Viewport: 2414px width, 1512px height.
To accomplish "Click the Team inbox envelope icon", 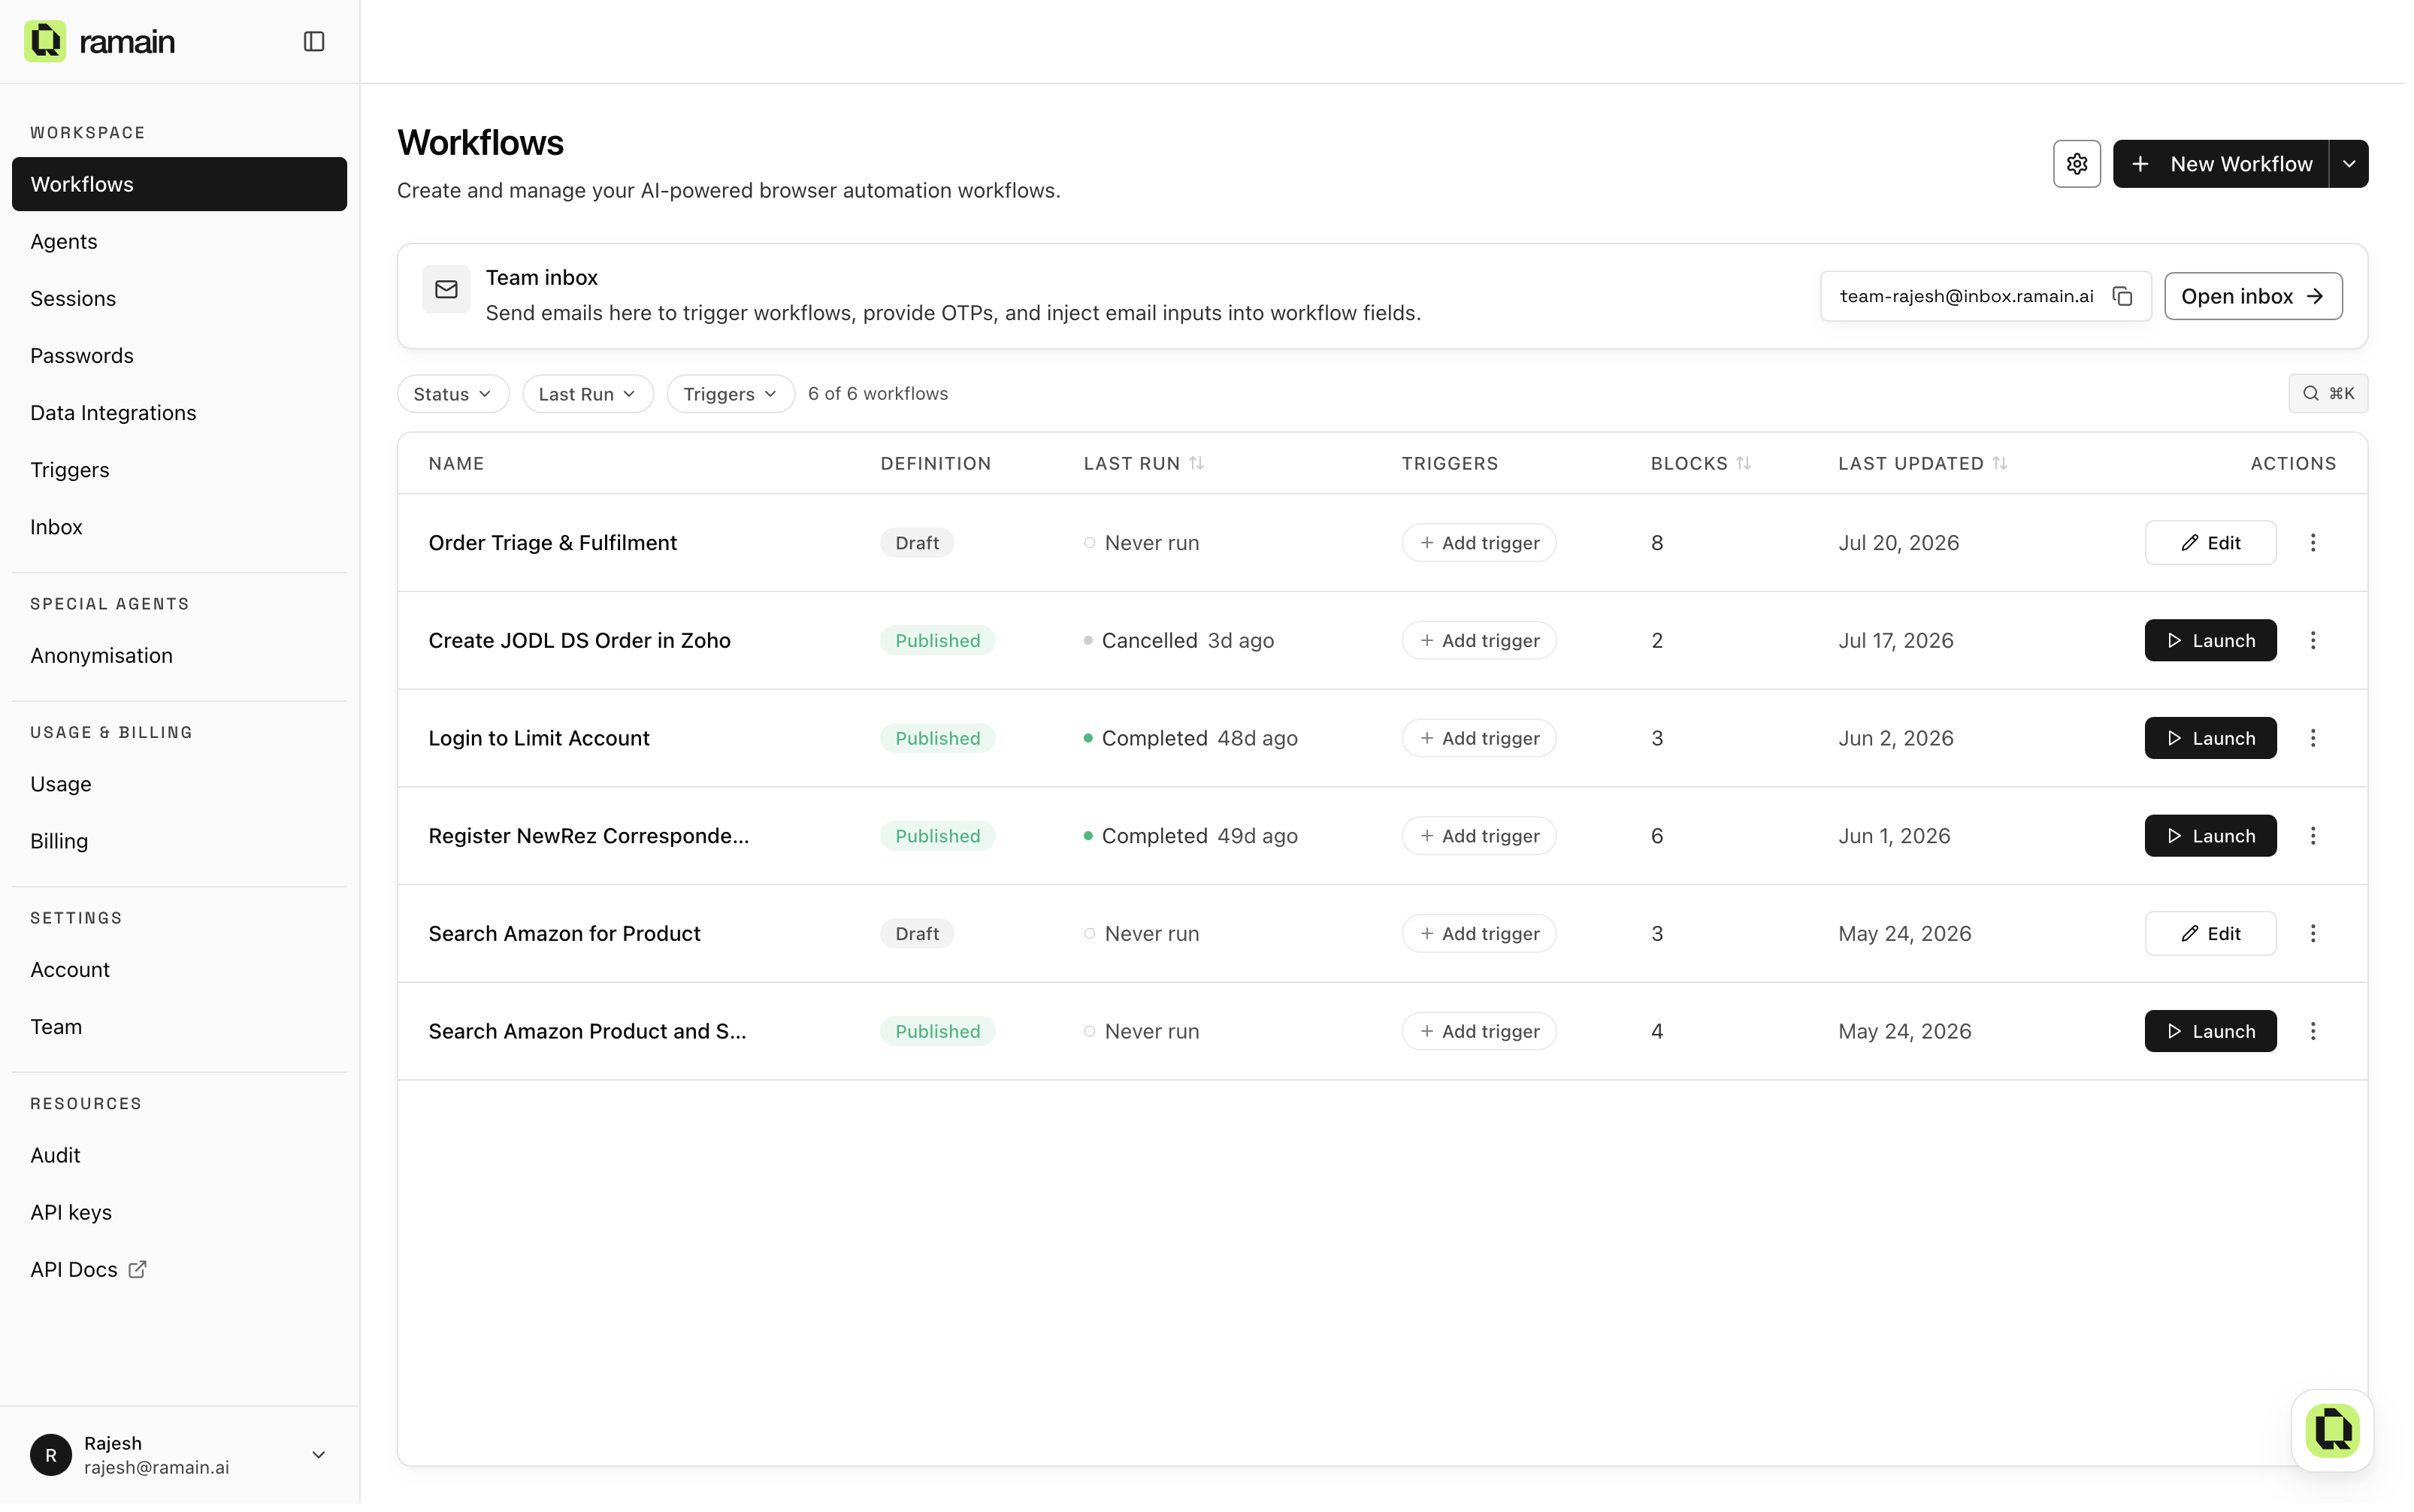I will click(x=446, y=290).
